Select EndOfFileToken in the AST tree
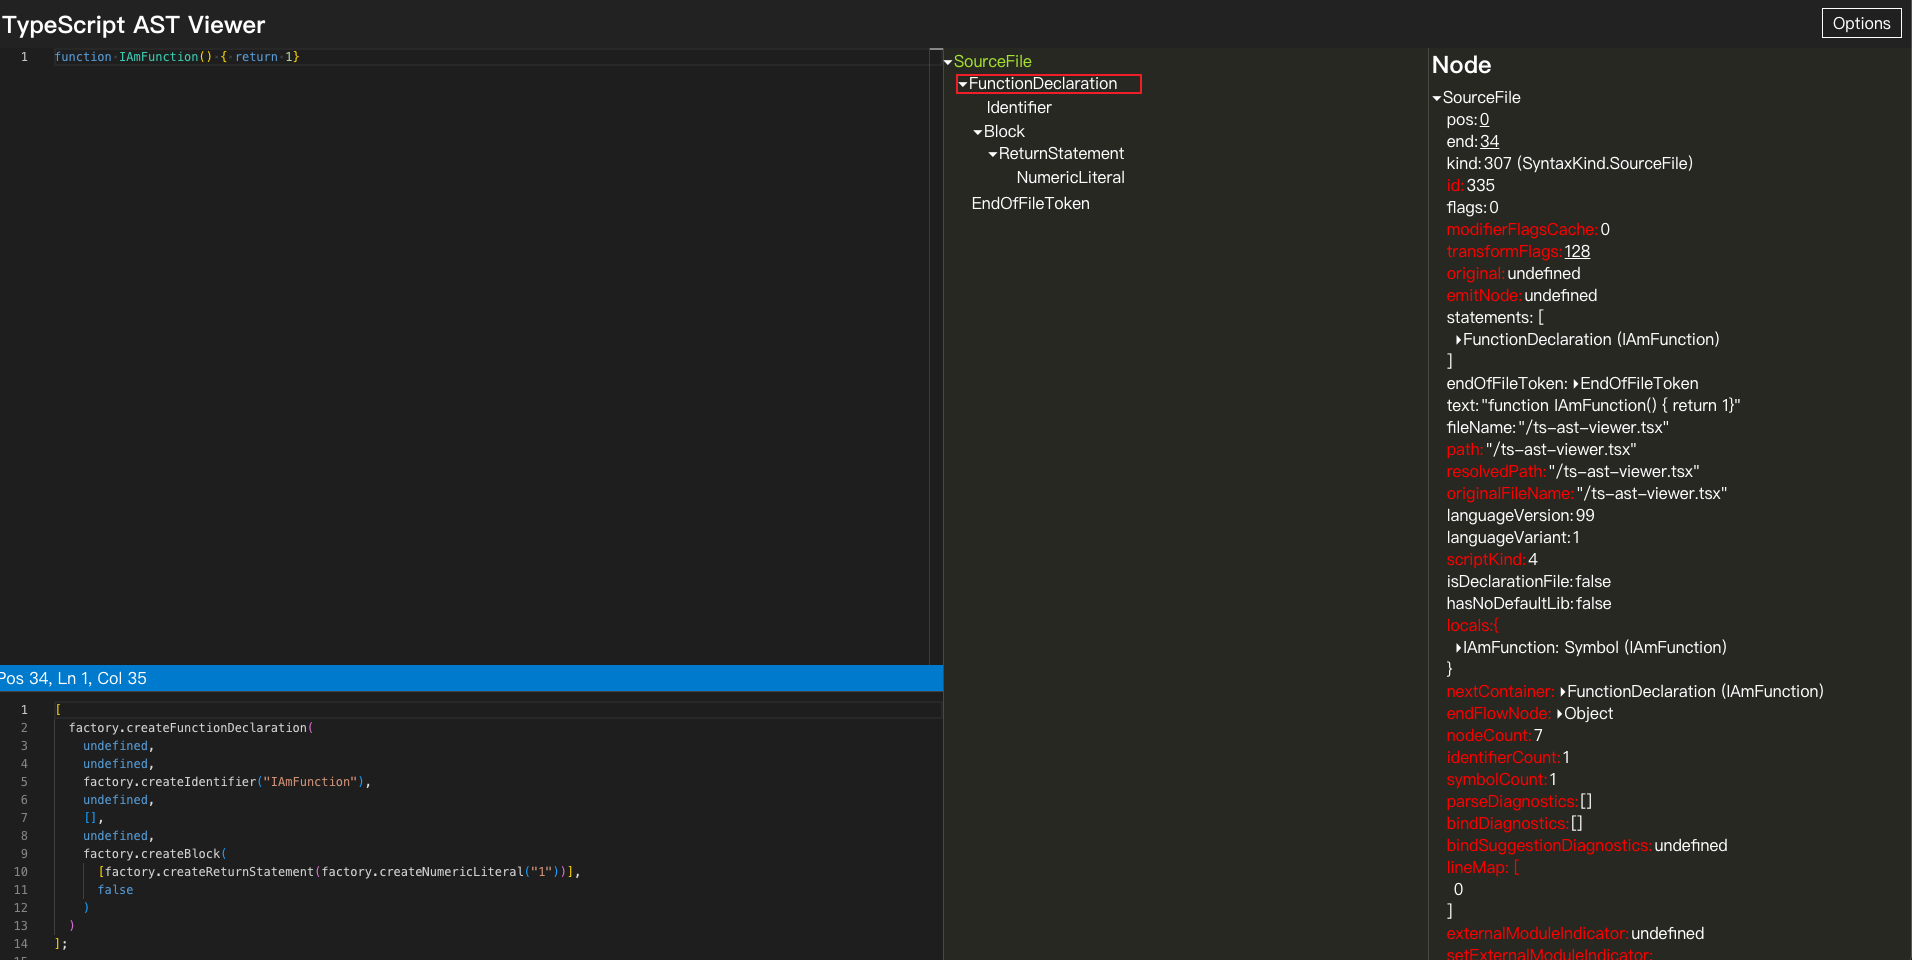The image size is (1912, 960). click(1030, 204)
